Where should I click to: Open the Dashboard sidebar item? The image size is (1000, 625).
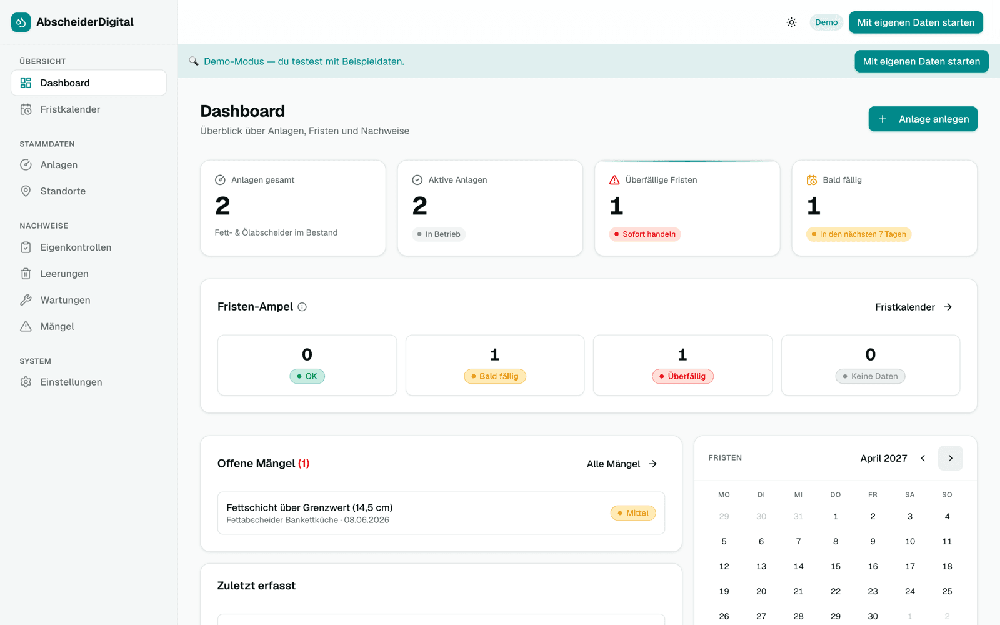coord(89,83)
